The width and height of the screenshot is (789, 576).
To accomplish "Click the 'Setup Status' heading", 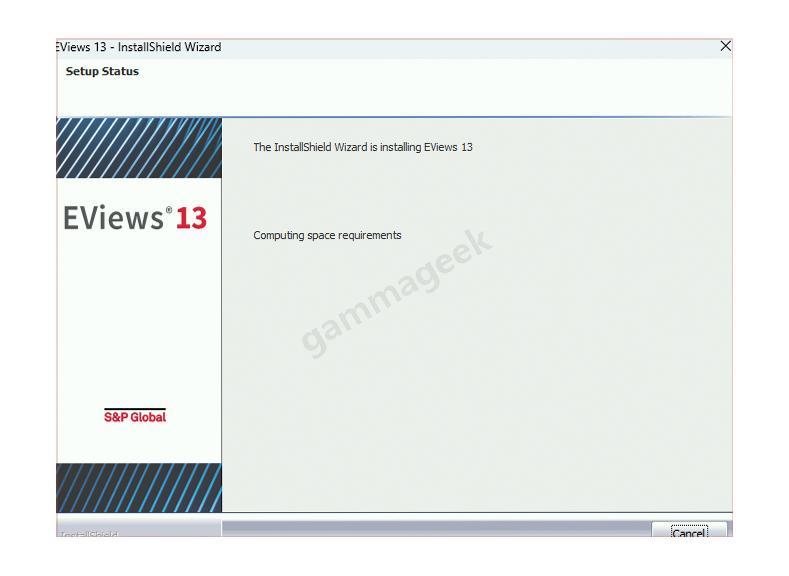I will tap(102, 71).
